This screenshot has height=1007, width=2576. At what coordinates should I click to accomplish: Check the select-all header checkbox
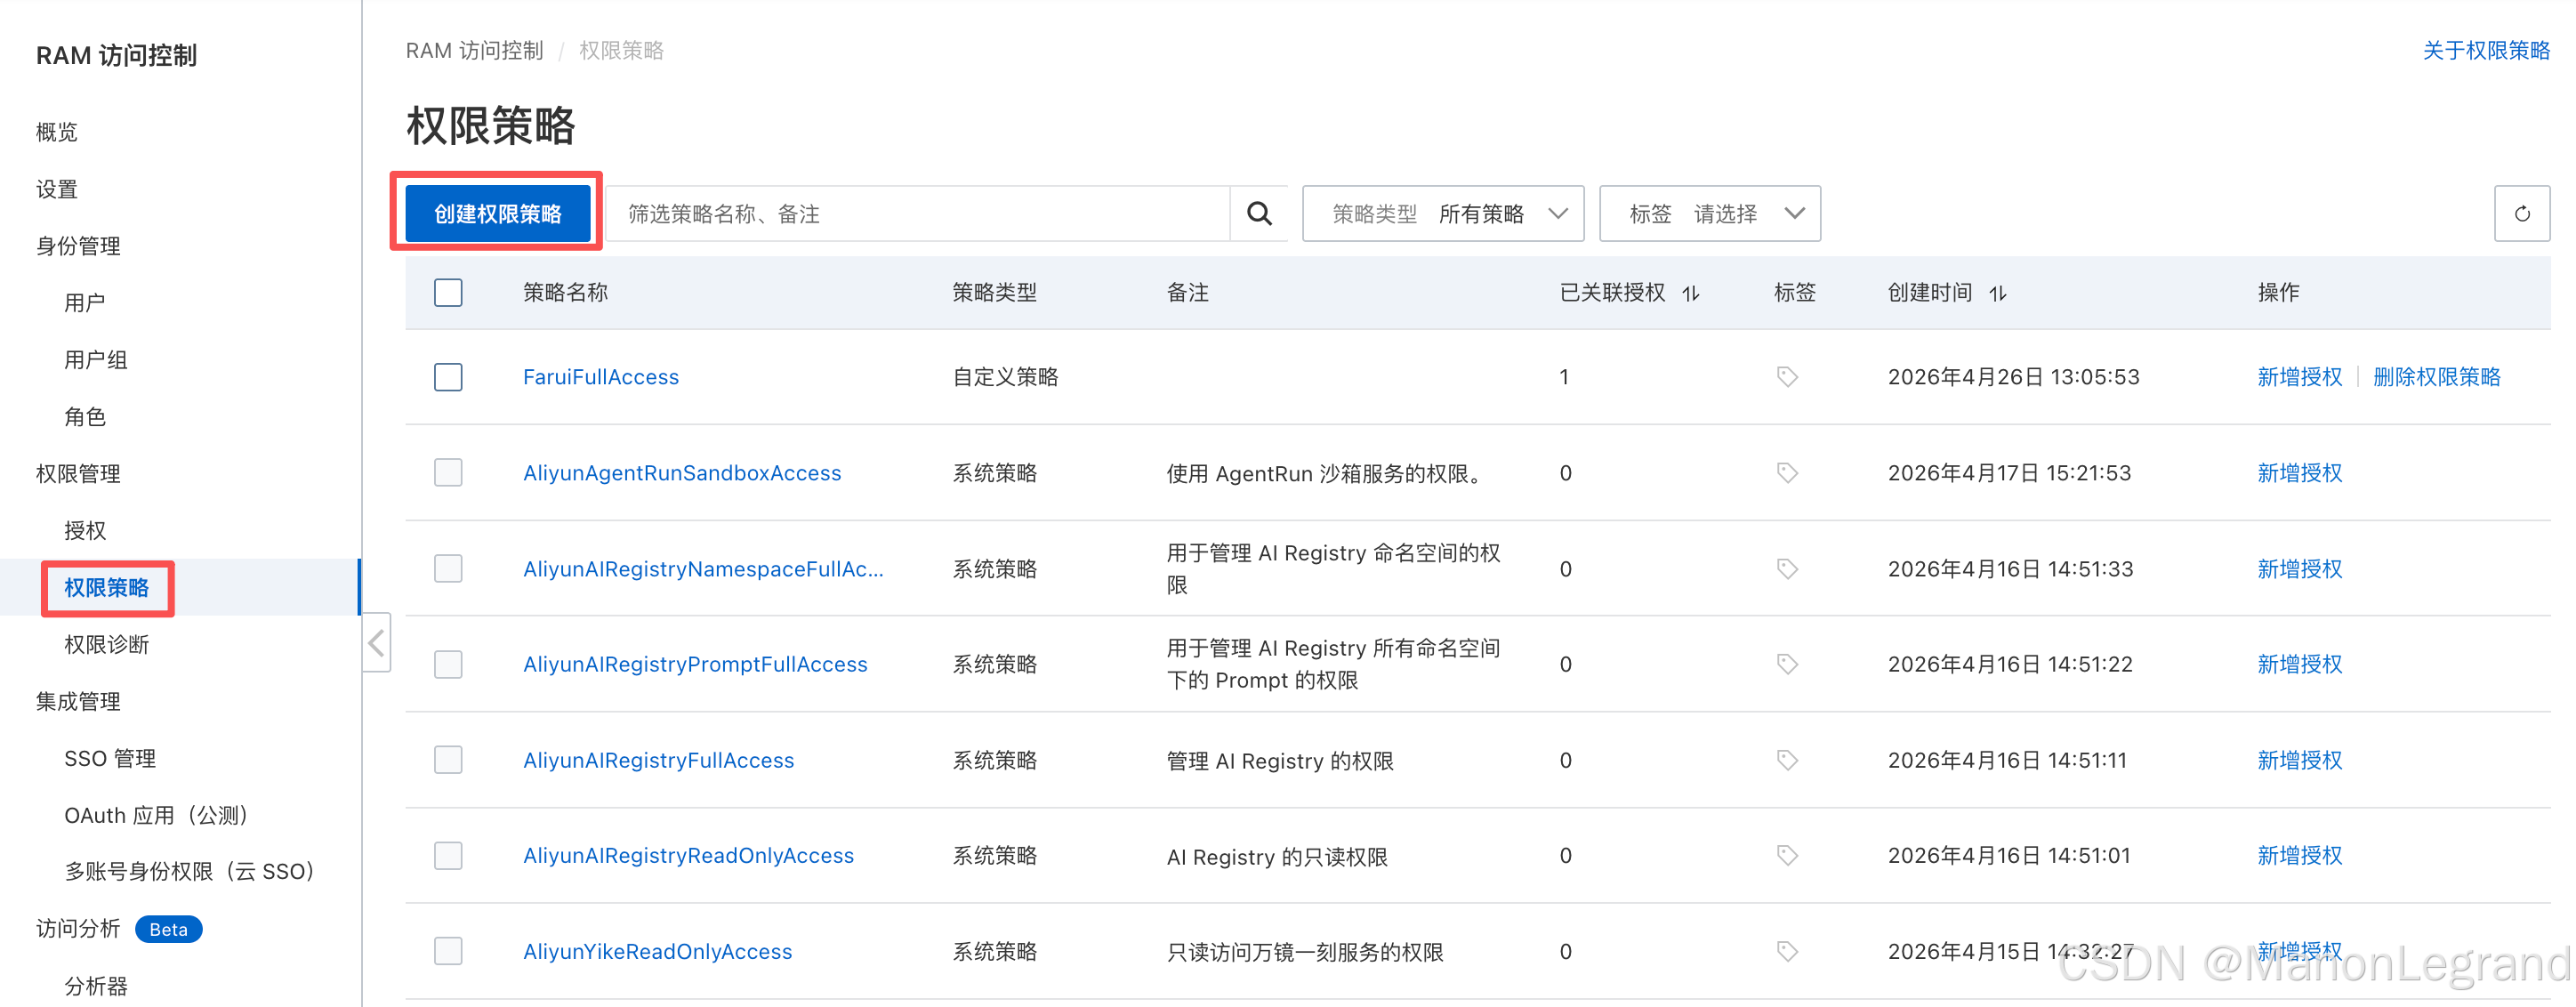448,293
